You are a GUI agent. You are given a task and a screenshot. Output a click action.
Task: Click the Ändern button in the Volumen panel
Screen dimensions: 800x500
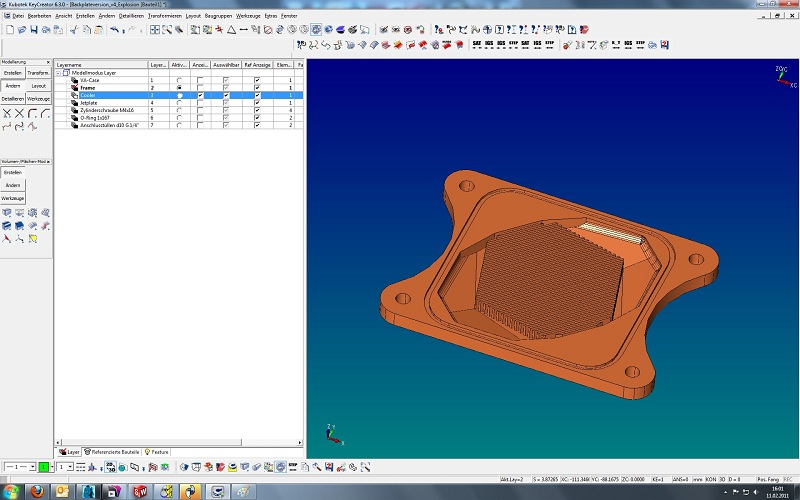[13, 185]
